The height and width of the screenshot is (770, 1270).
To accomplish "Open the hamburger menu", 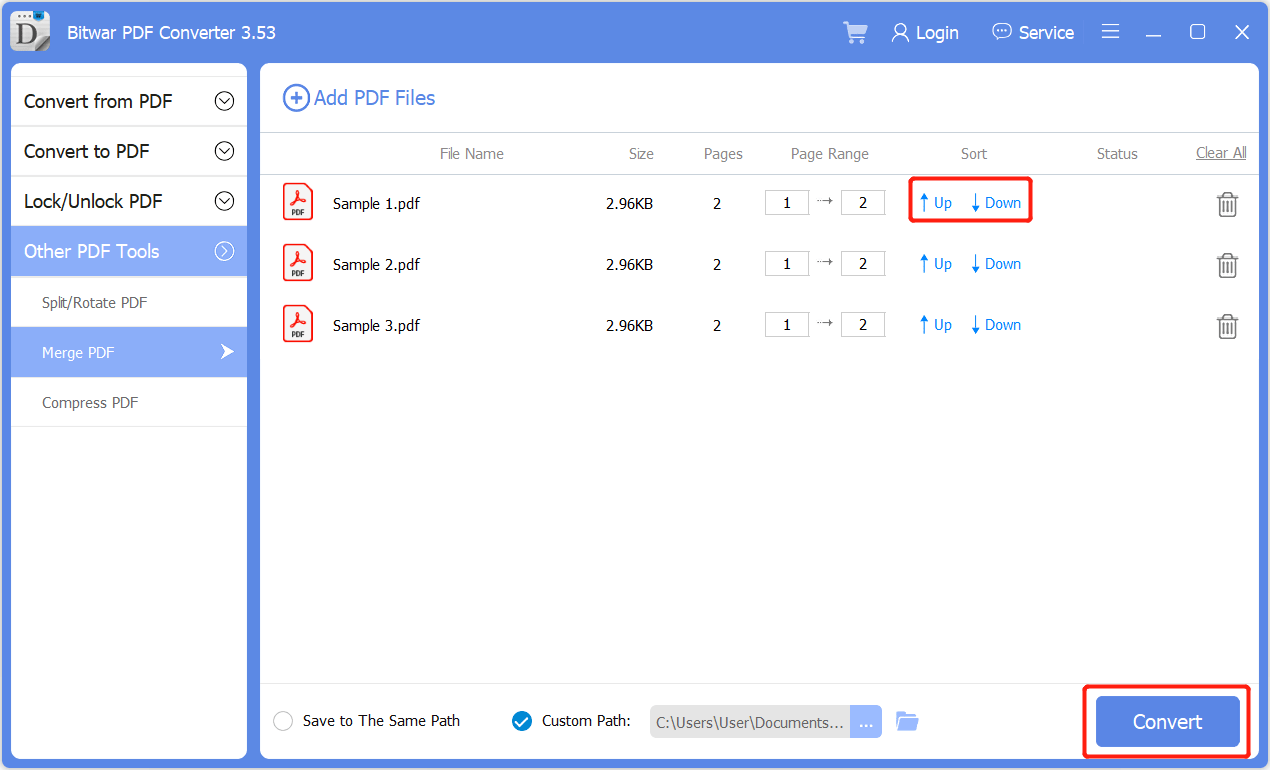I will (1110, 31).
